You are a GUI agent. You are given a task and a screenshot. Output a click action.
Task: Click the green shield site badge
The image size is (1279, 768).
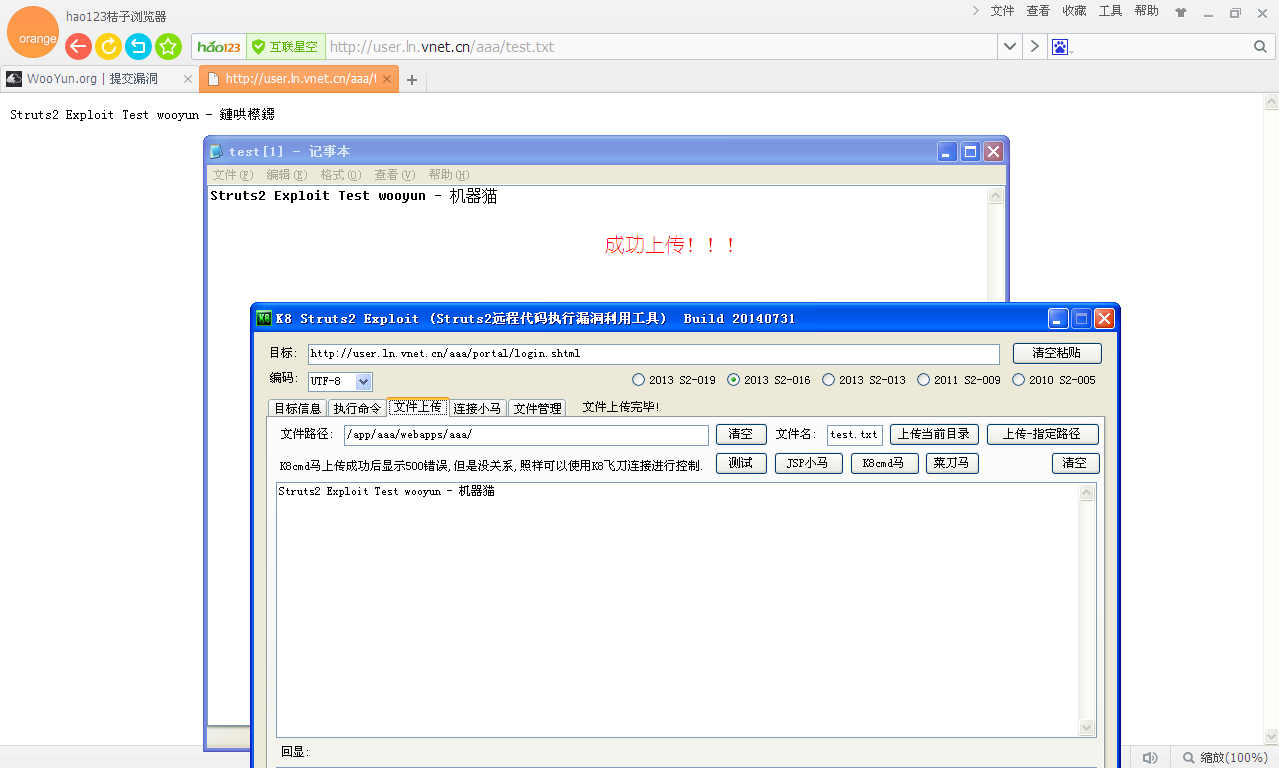coord(285,47)
